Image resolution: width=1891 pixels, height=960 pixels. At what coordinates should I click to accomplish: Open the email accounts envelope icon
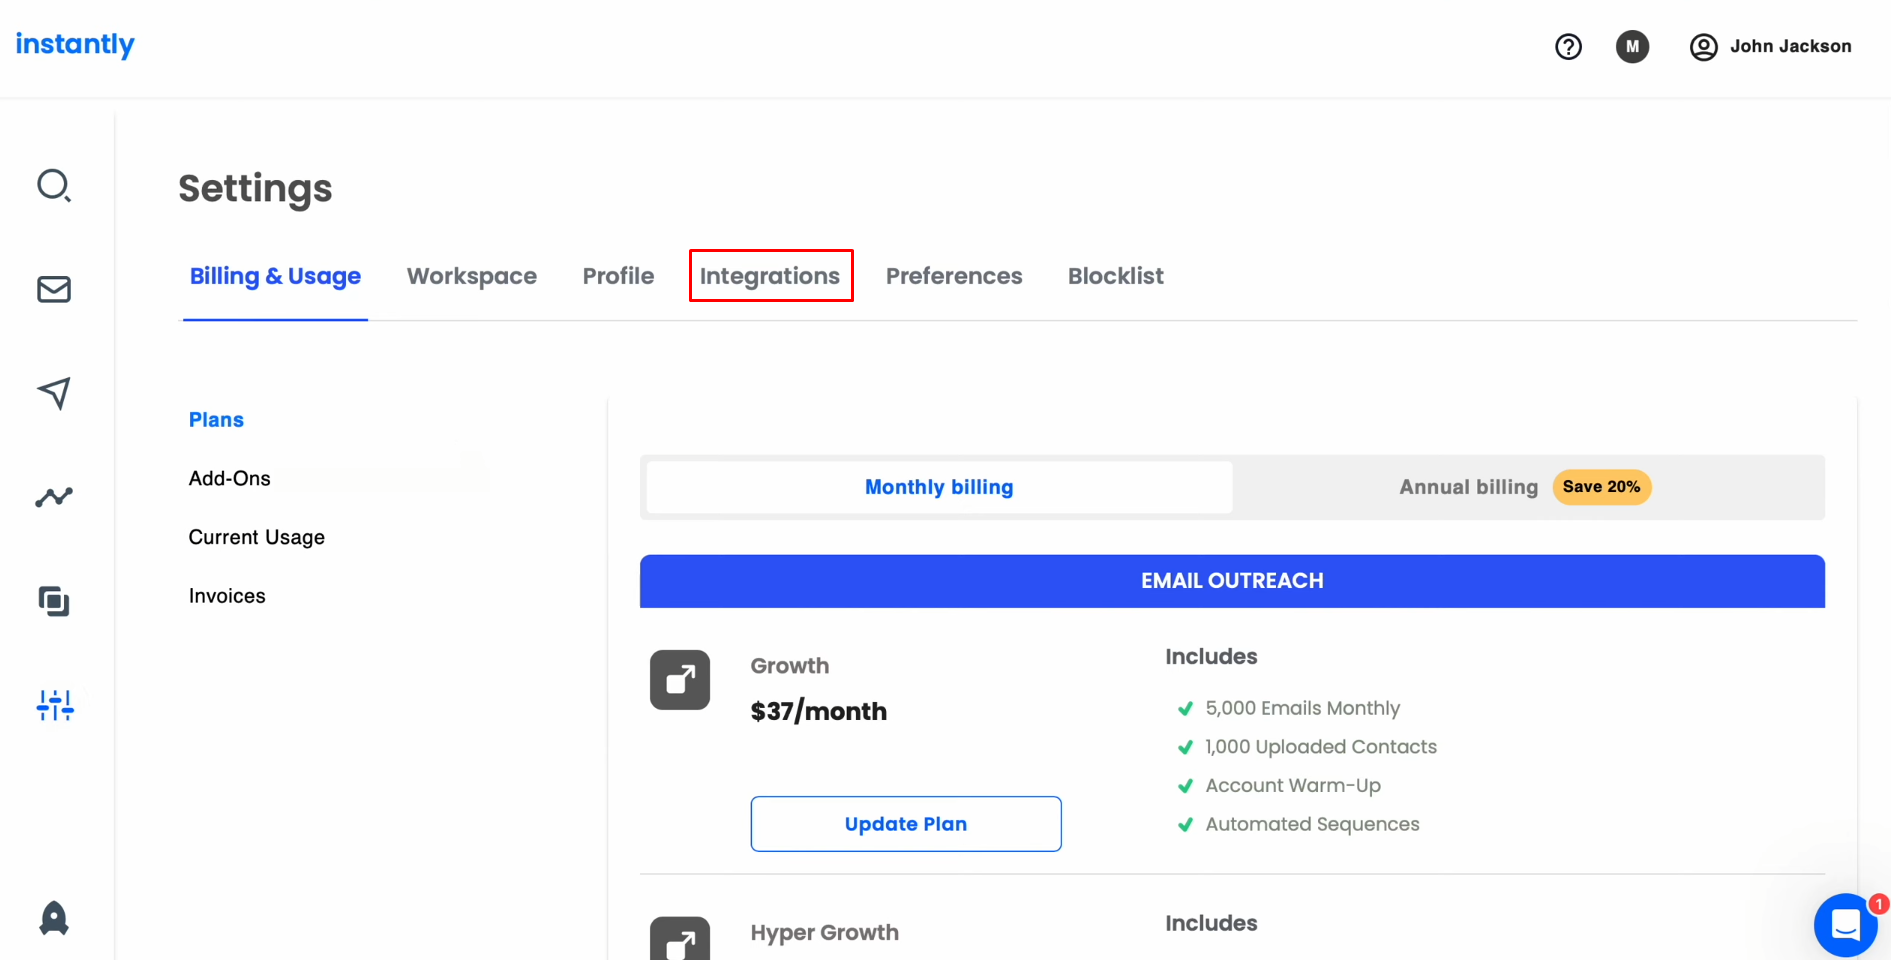click(54, 290)
